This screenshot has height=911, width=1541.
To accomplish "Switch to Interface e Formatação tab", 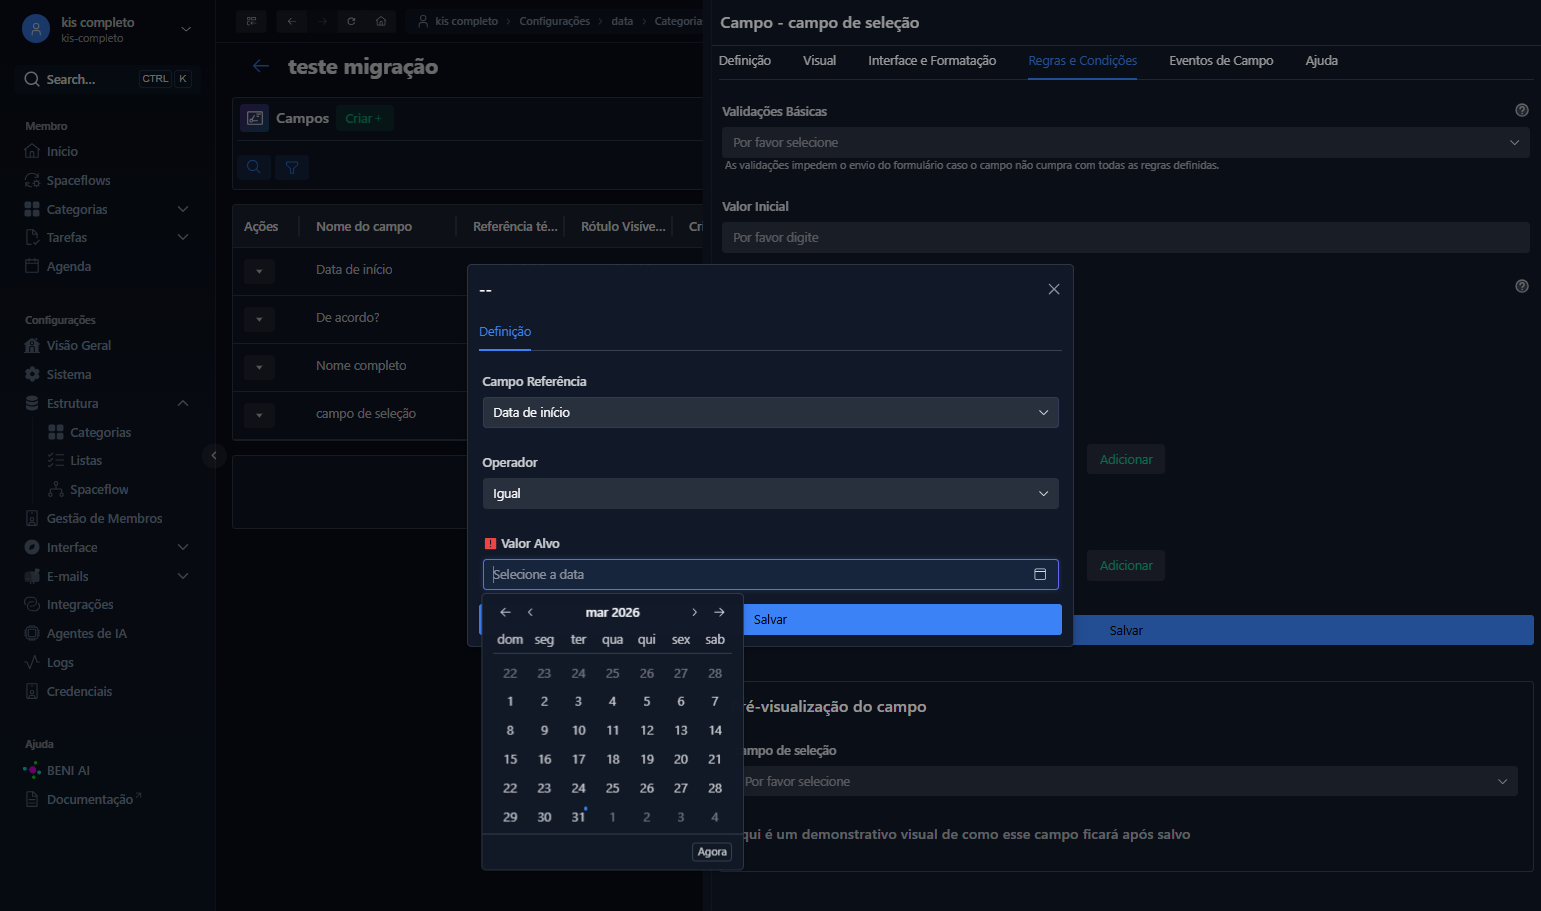I will 932,61.
